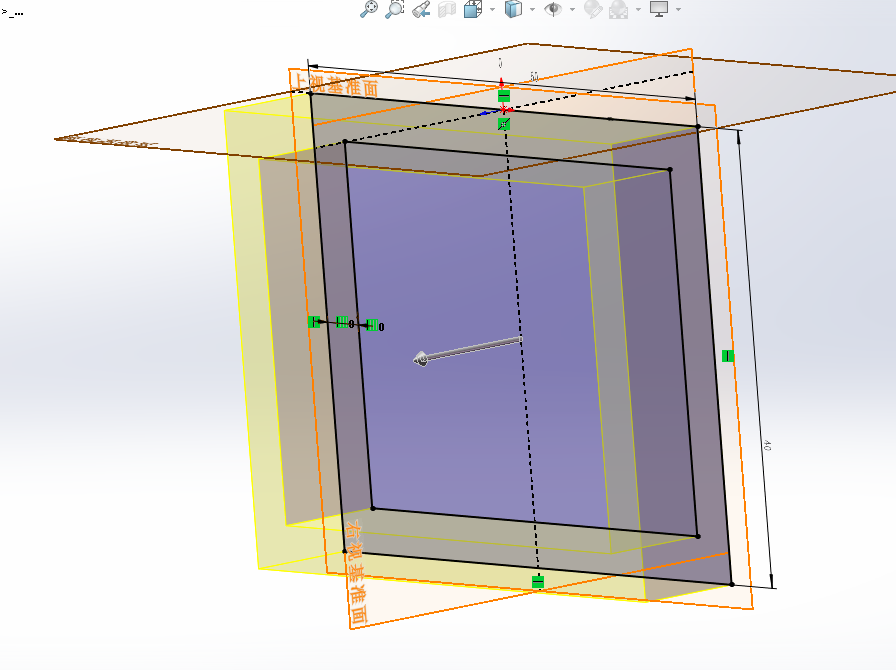Select the 40 vertical dimension text
Viewport: 896px width, 670px height.
[767, 445]
